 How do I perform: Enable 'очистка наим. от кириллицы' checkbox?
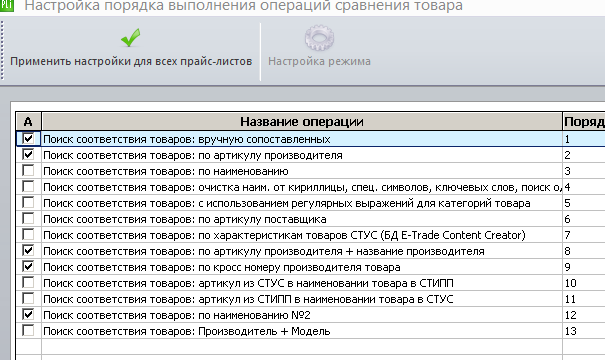tap(28, 187)
